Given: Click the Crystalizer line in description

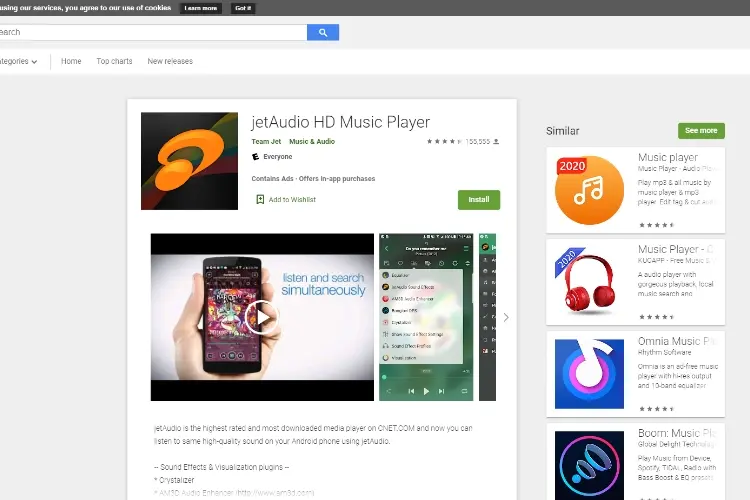Looking at the screenshot, I should pyautogui.click(x=174, y=480).
